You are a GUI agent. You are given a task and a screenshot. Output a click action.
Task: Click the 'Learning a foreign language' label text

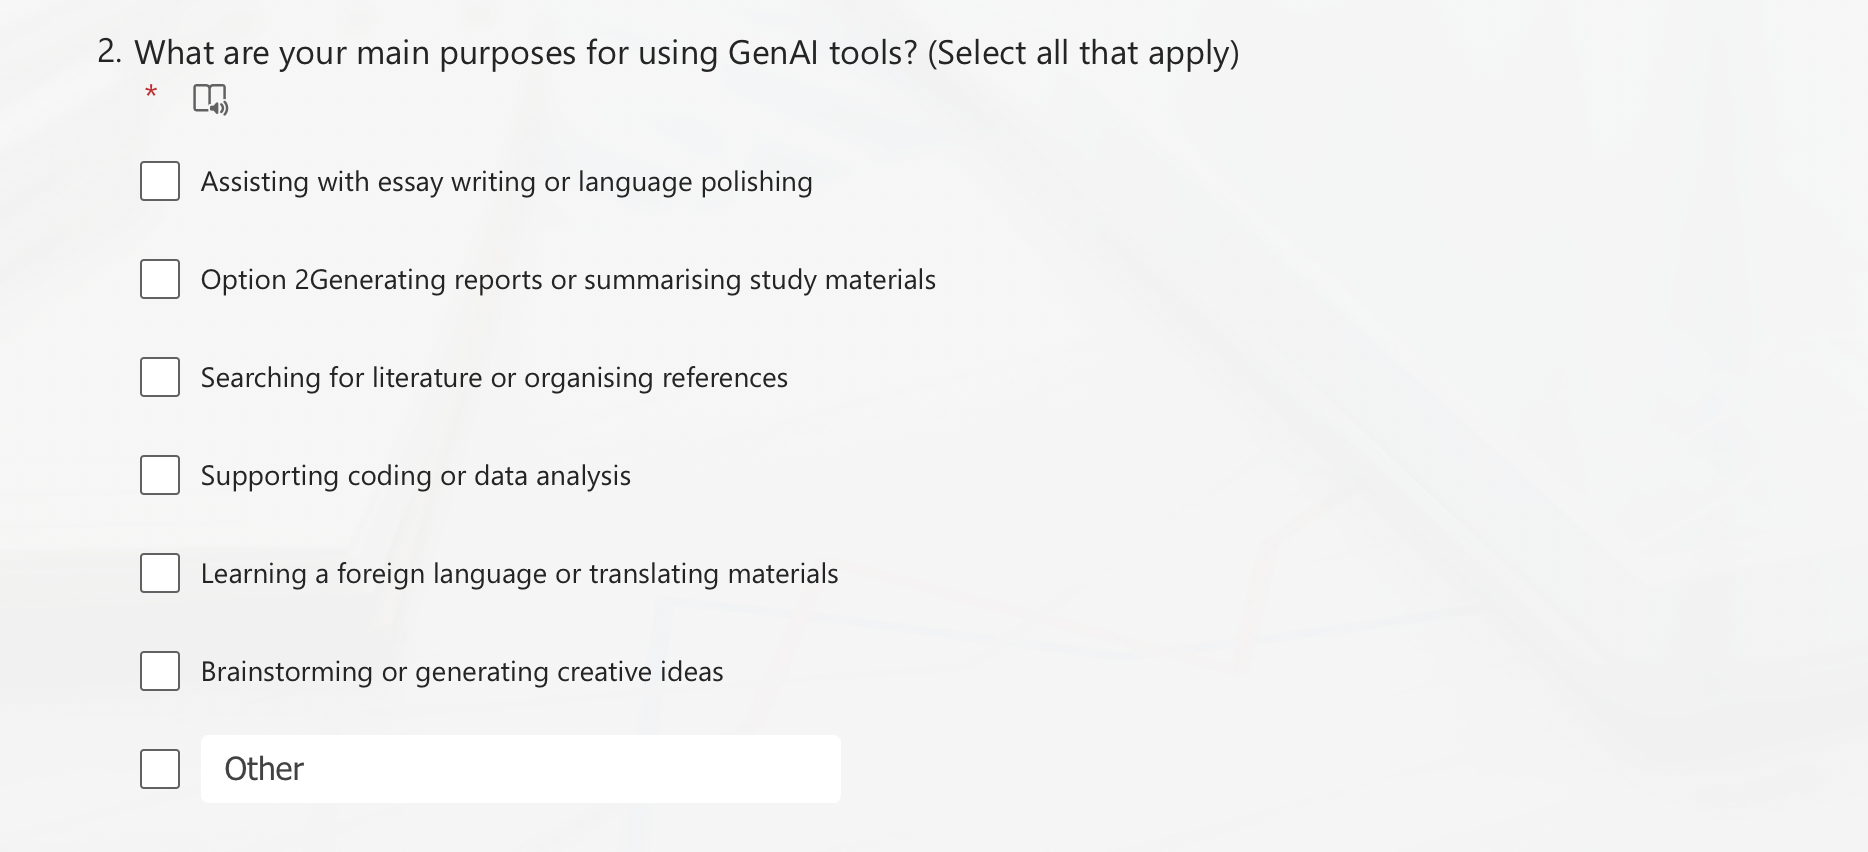pos(519,574)
